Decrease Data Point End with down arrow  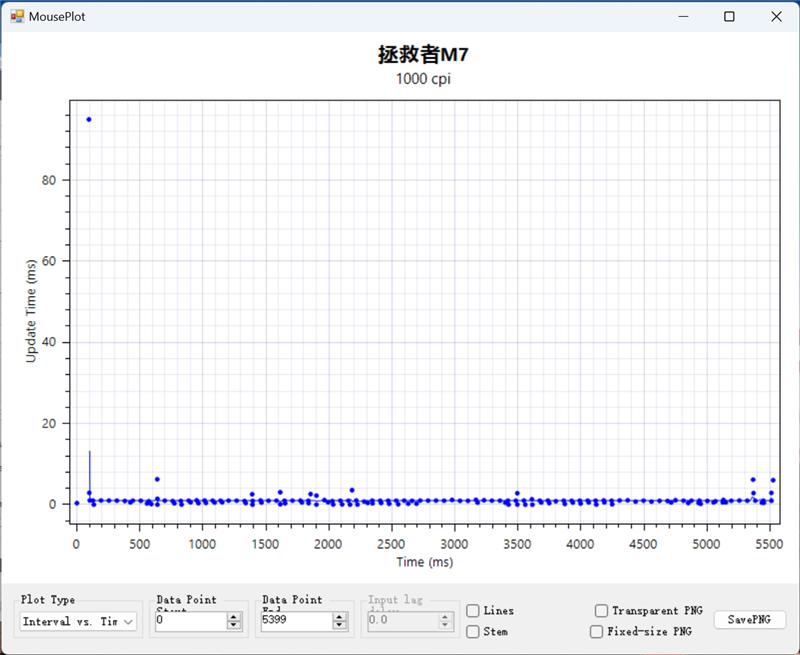[x=340, y=626]
